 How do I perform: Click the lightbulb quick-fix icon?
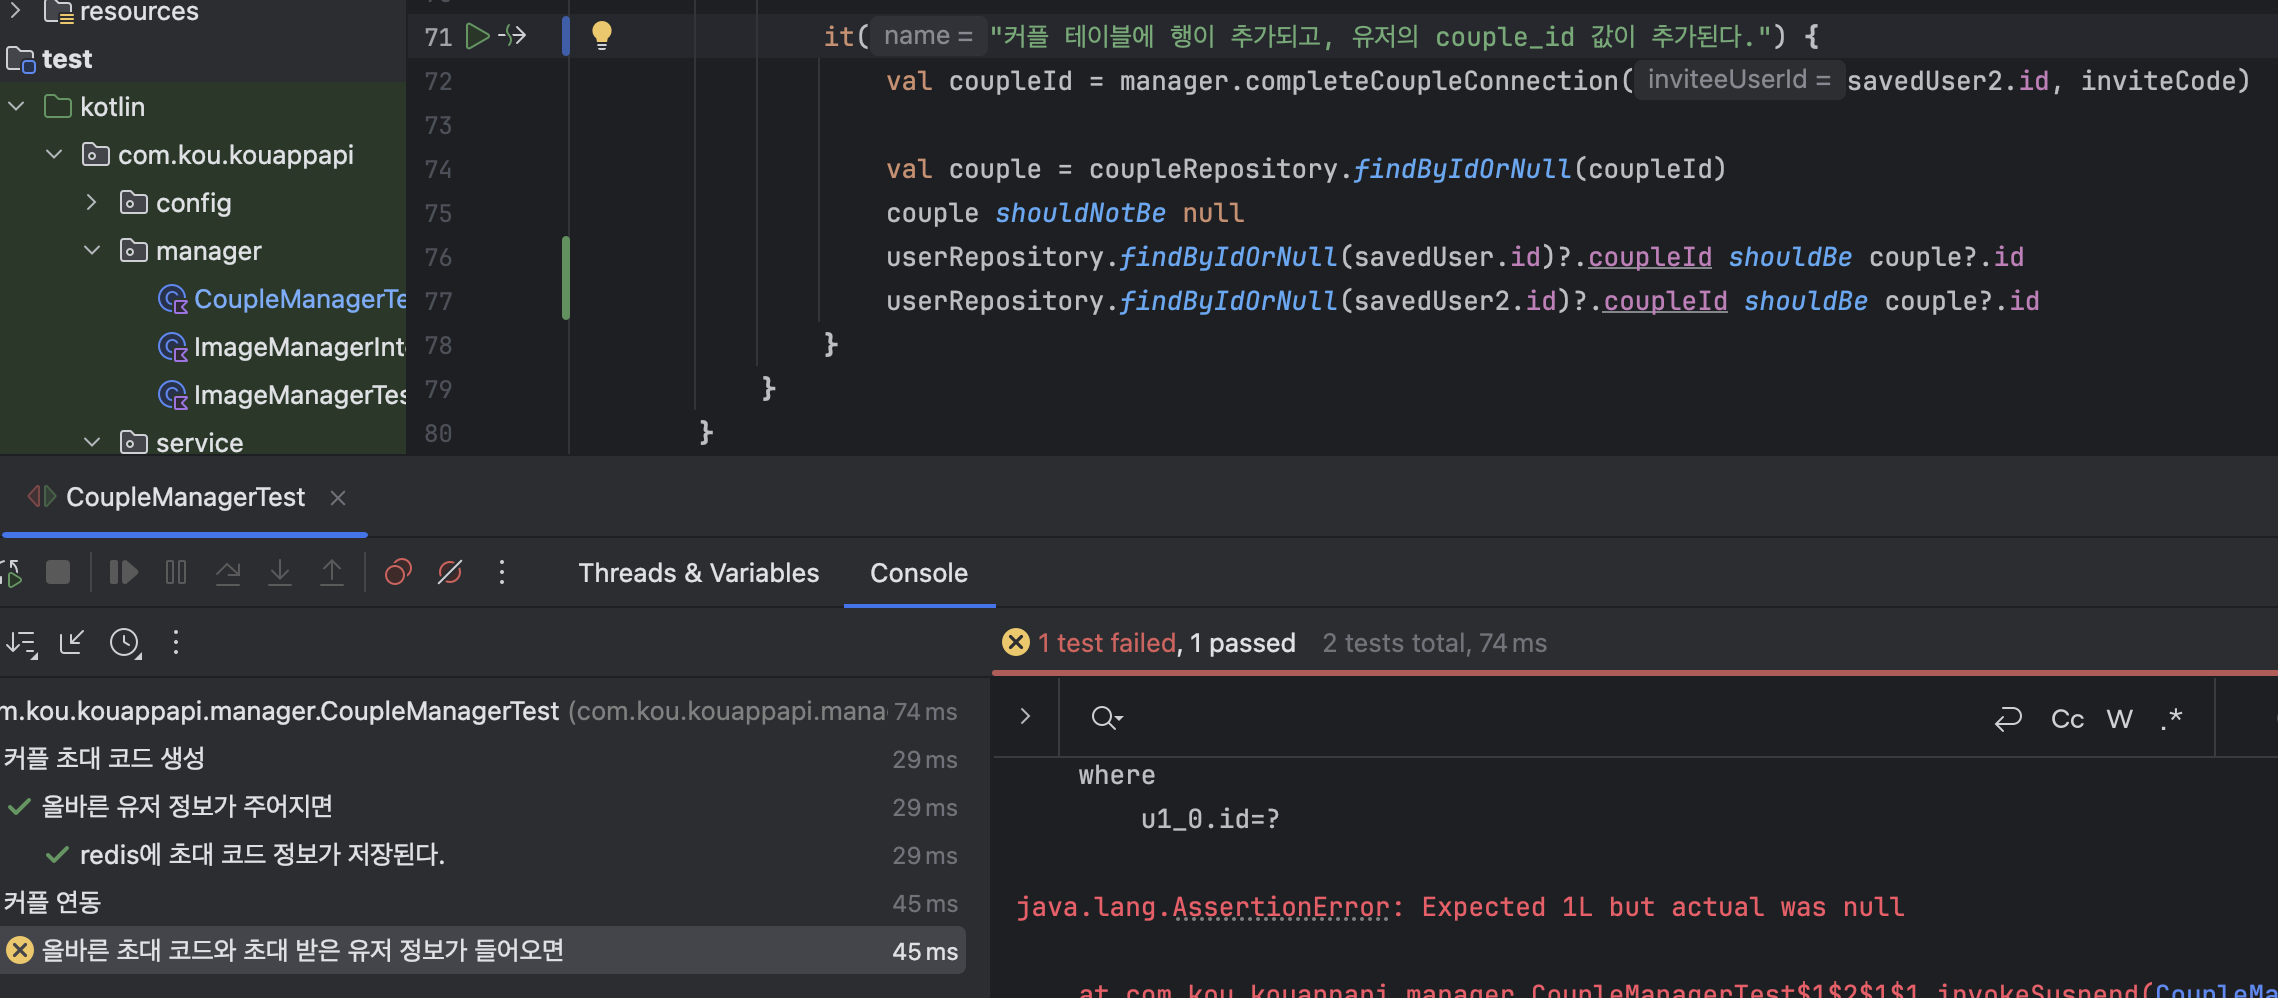click(x=601, y=36)
